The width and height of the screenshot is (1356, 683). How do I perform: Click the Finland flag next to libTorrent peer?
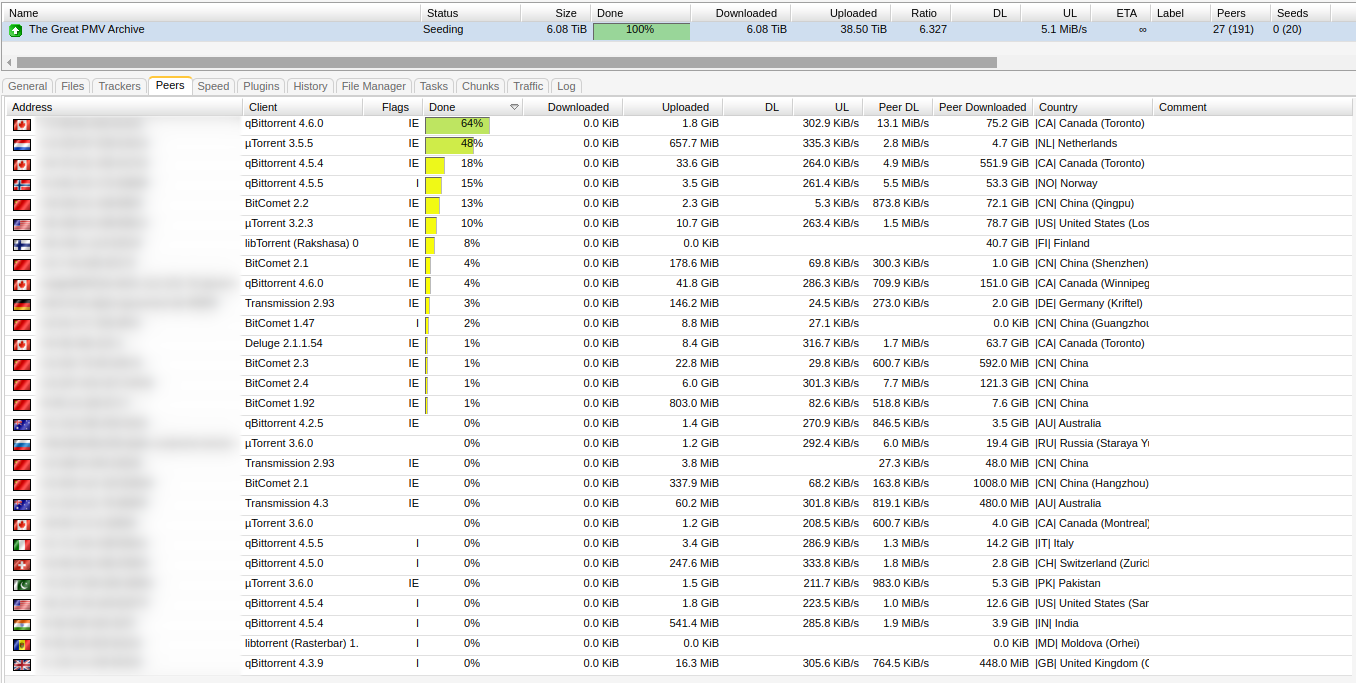[21, 244]
